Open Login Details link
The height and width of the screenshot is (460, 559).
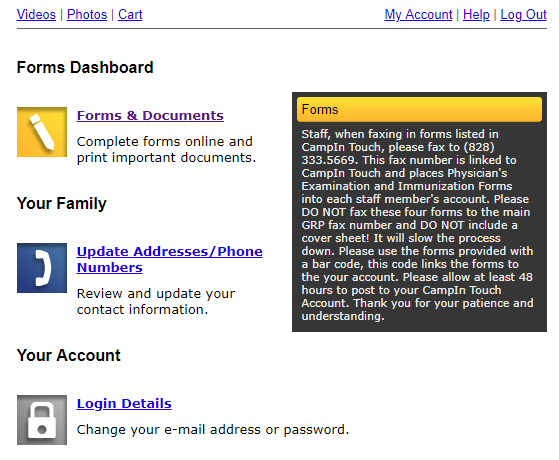[124, 404]
